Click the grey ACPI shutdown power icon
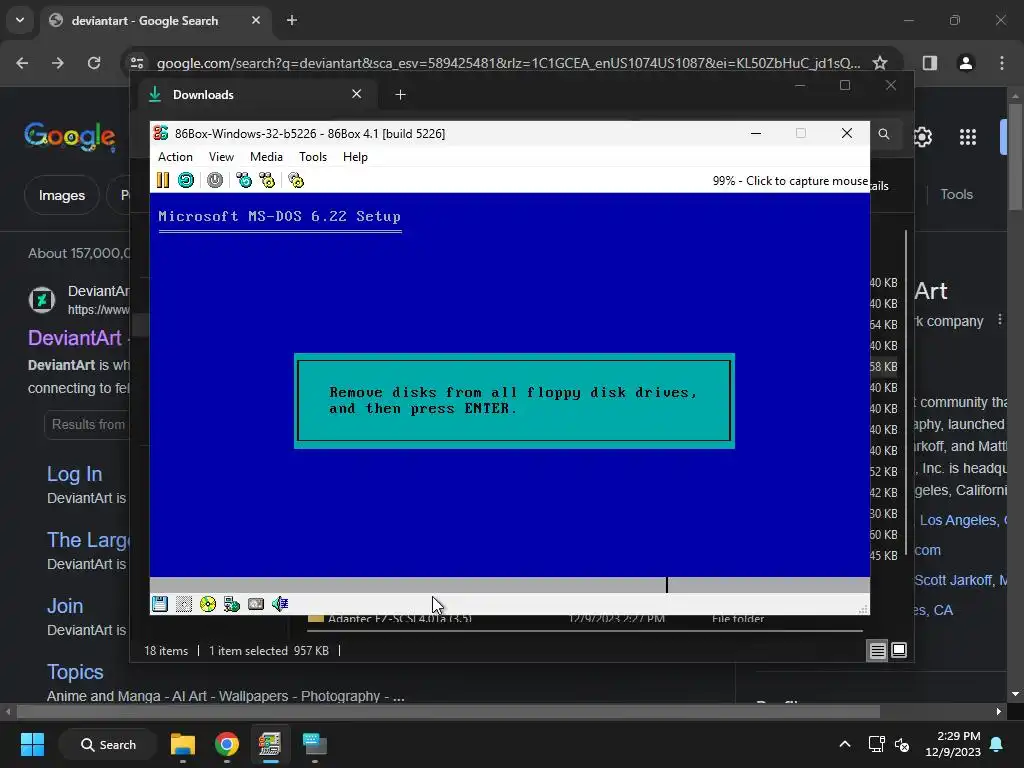Viewport: 1024px width, 768px height. pos(215,180)
